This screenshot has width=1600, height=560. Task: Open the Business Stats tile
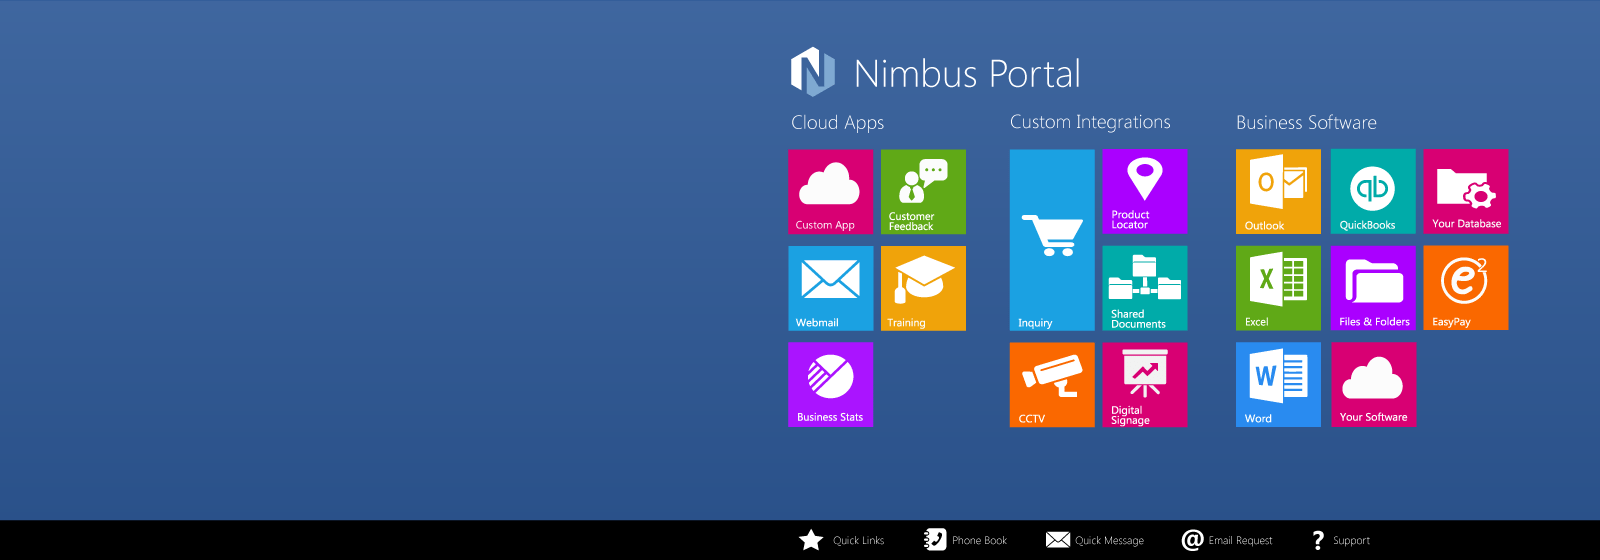(x=830, y=385)
